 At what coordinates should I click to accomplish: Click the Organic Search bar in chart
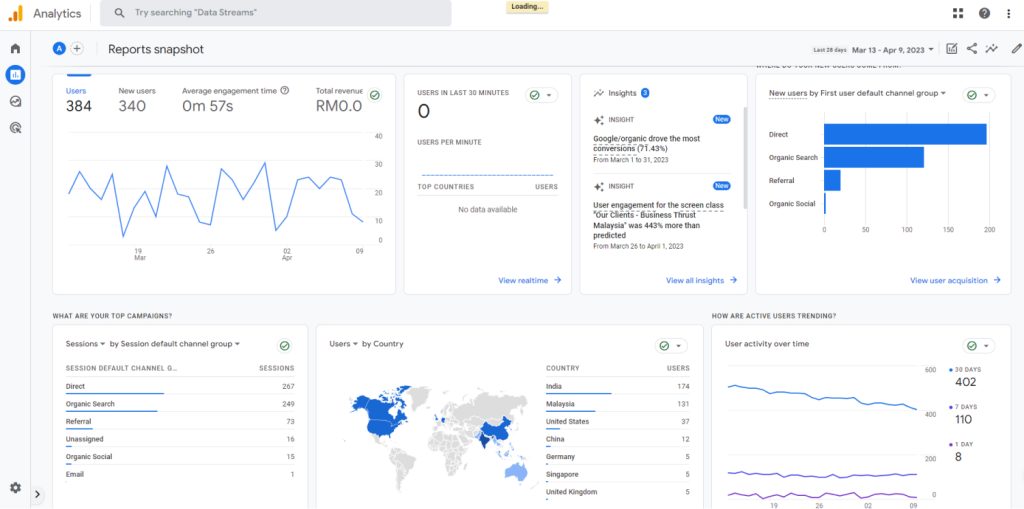874,157
